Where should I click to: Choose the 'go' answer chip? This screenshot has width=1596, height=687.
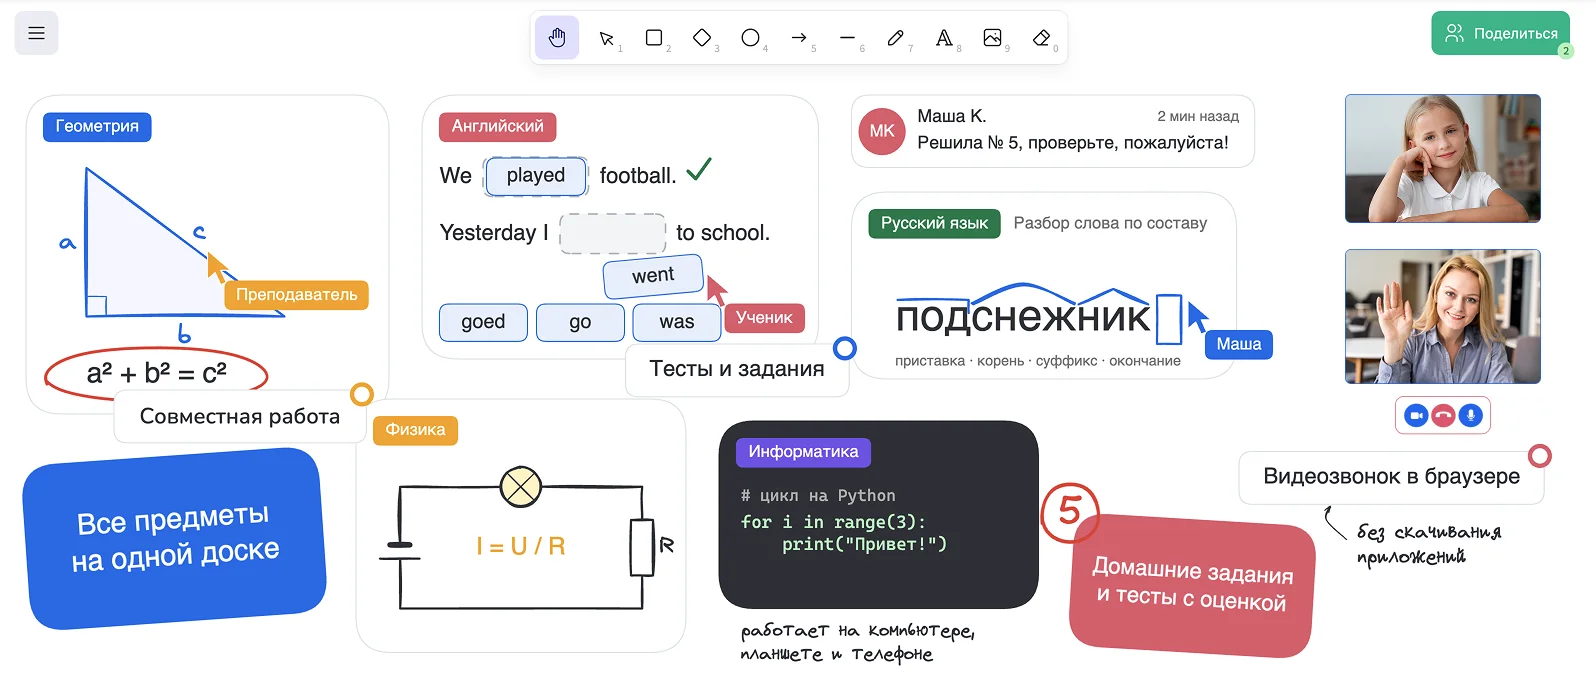click(580, 322)
